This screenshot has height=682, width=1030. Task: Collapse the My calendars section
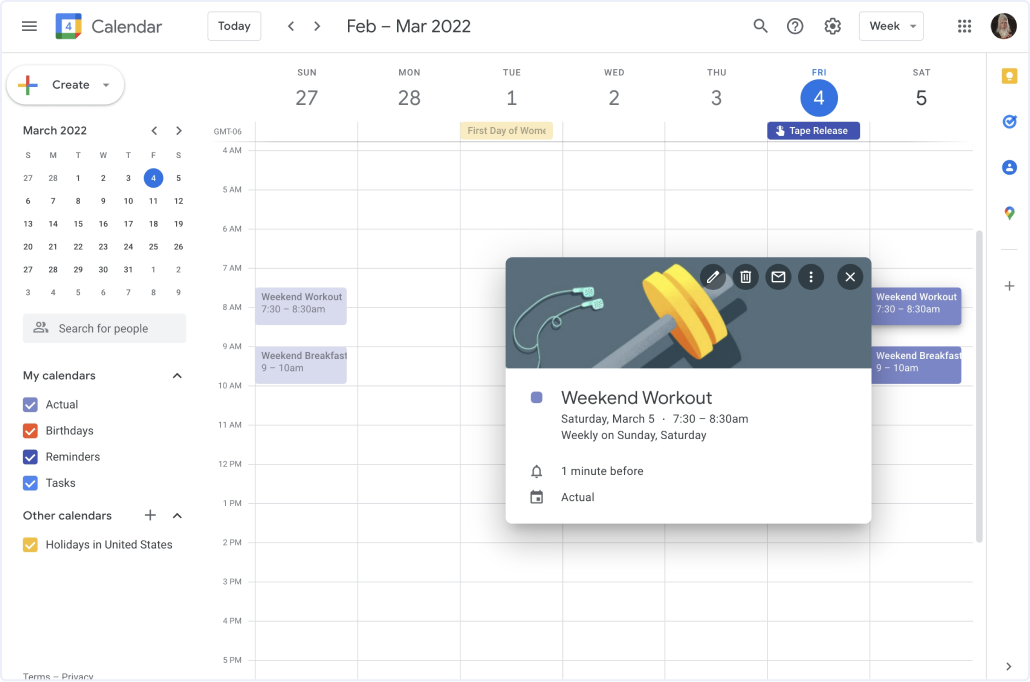pos(177,376)
